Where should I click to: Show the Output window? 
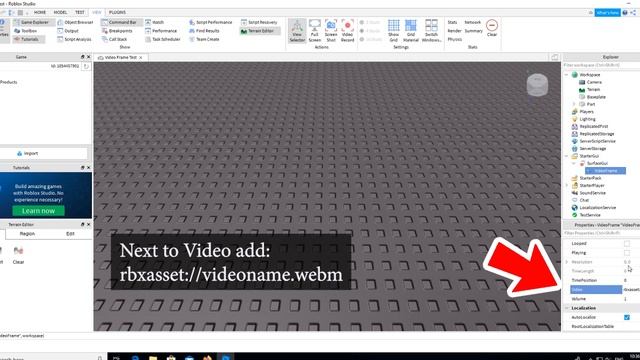pos(68,31)
